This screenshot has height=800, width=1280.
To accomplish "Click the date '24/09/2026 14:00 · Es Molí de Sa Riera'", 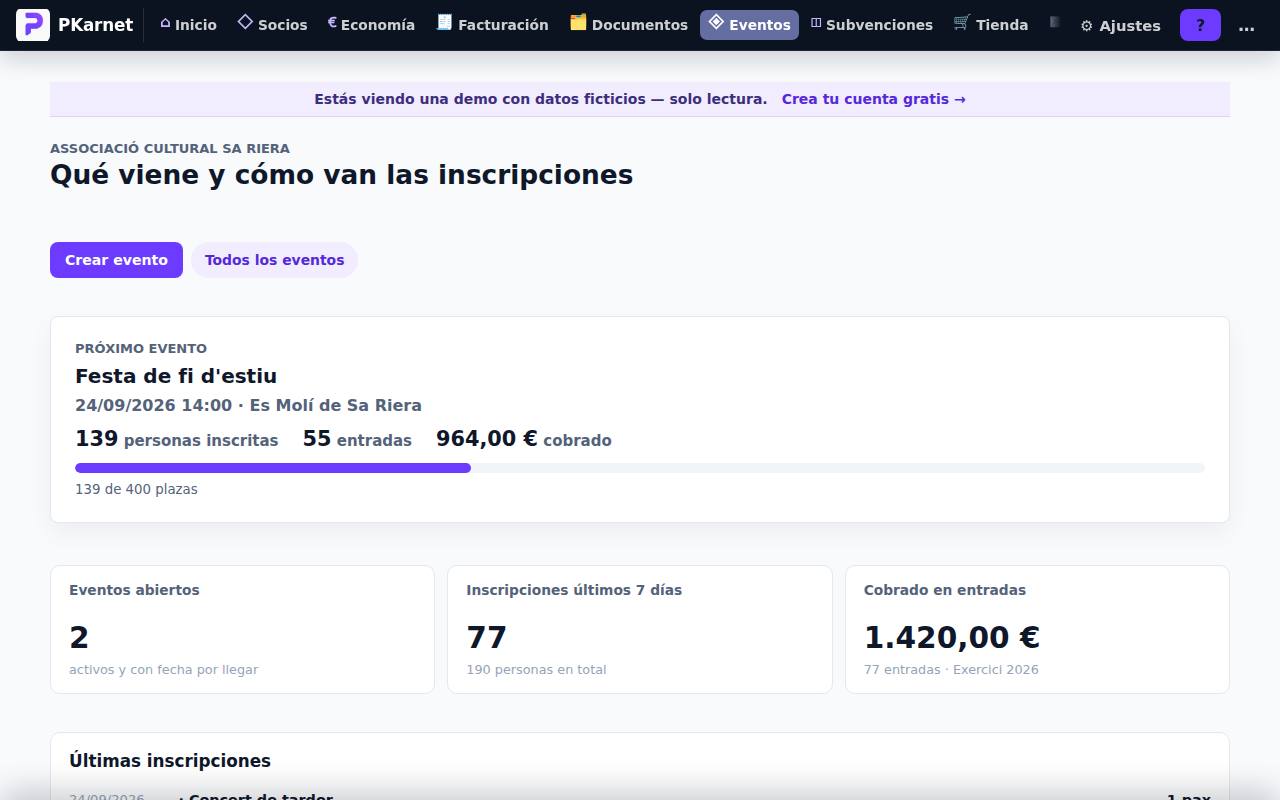I will click(x=248, y=405).
